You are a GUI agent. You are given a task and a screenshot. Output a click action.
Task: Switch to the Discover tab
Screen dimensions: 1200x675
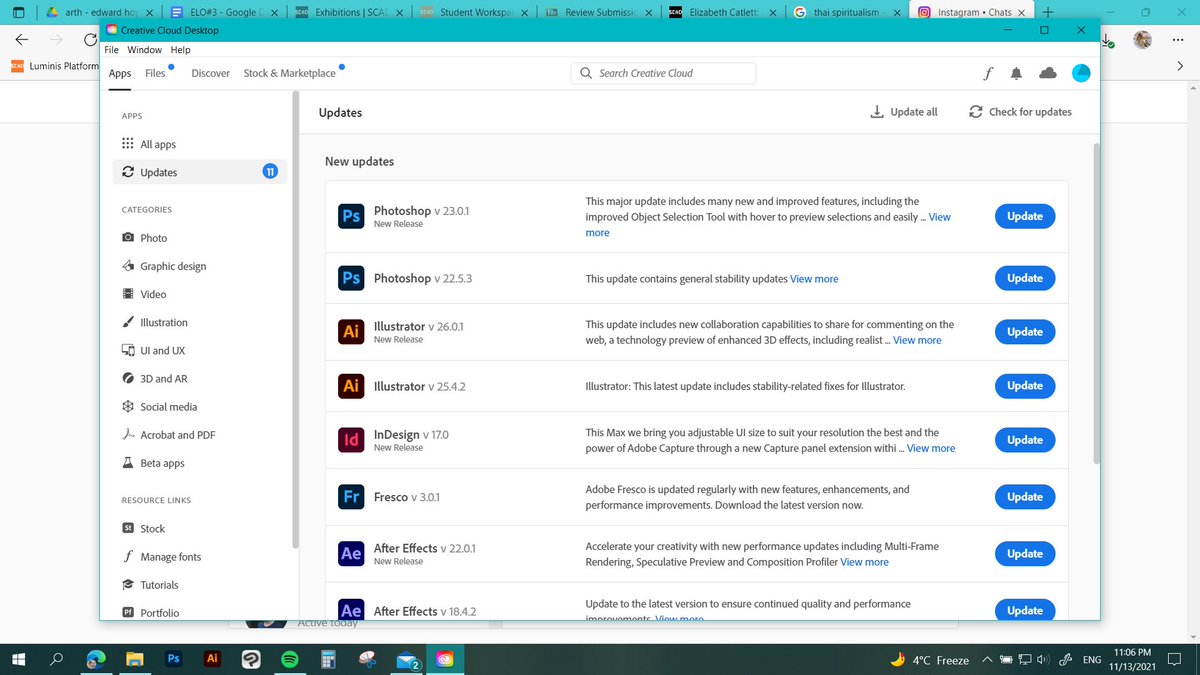pyautogui.click(x=210, y=73)
